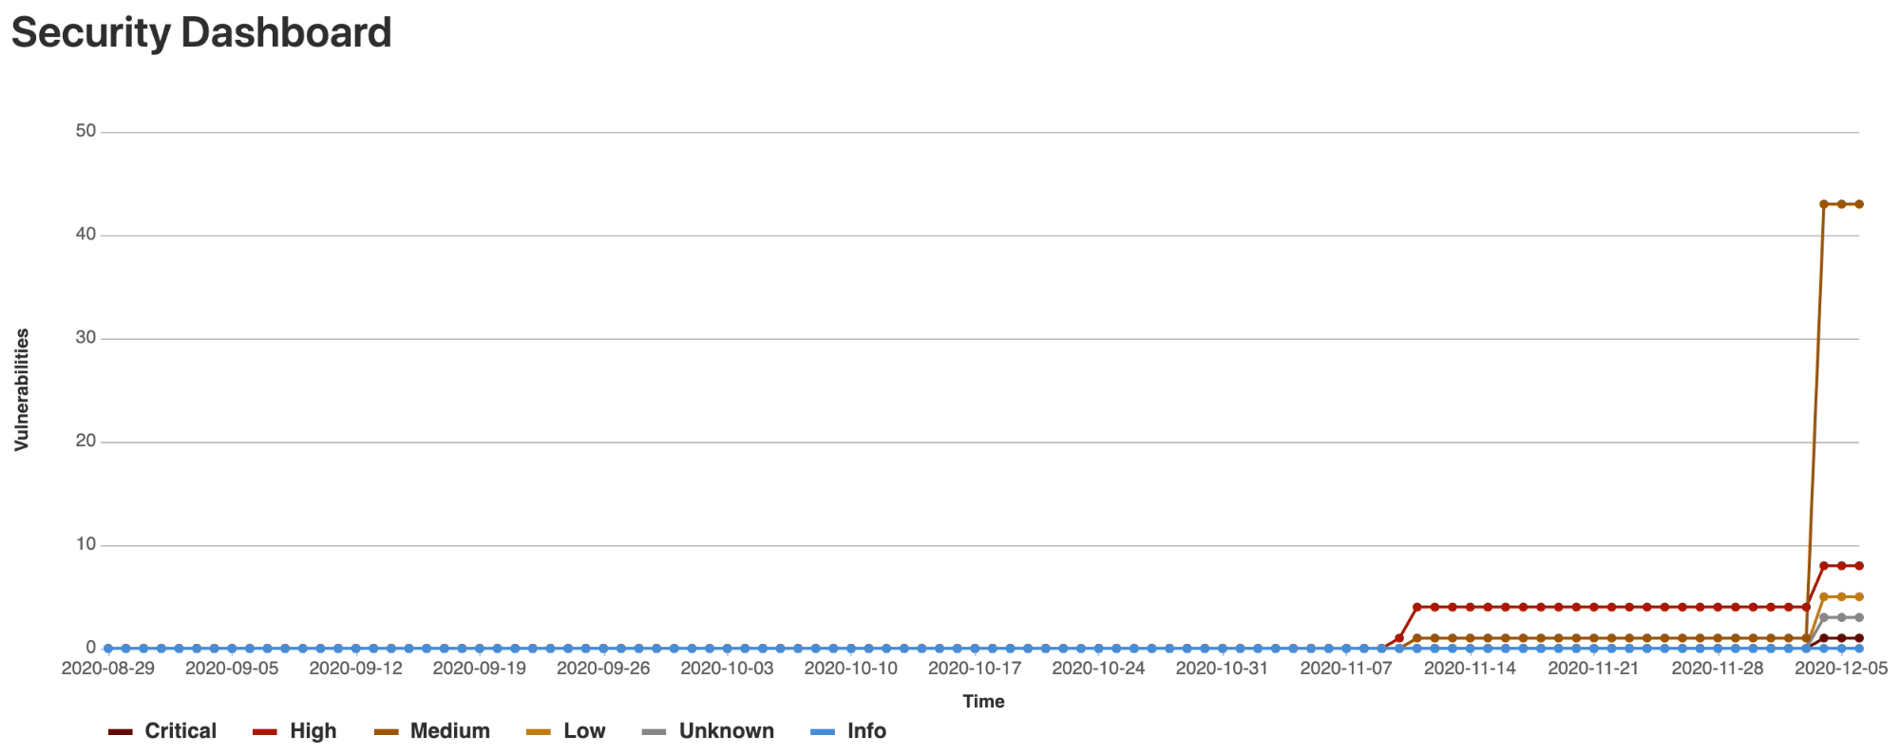Click the Security Dashboard heading
The width and height of the screenshot is (1900, 754).
pyautogui.click(x=201, y=33)
